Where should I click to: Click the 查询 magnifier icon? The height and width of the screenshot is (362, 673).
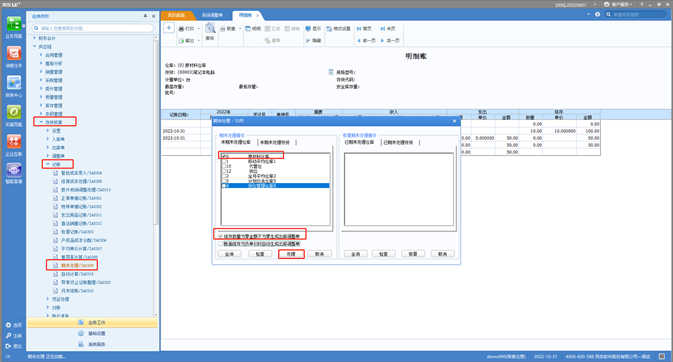pyautogui.click(x=210, y=29)
